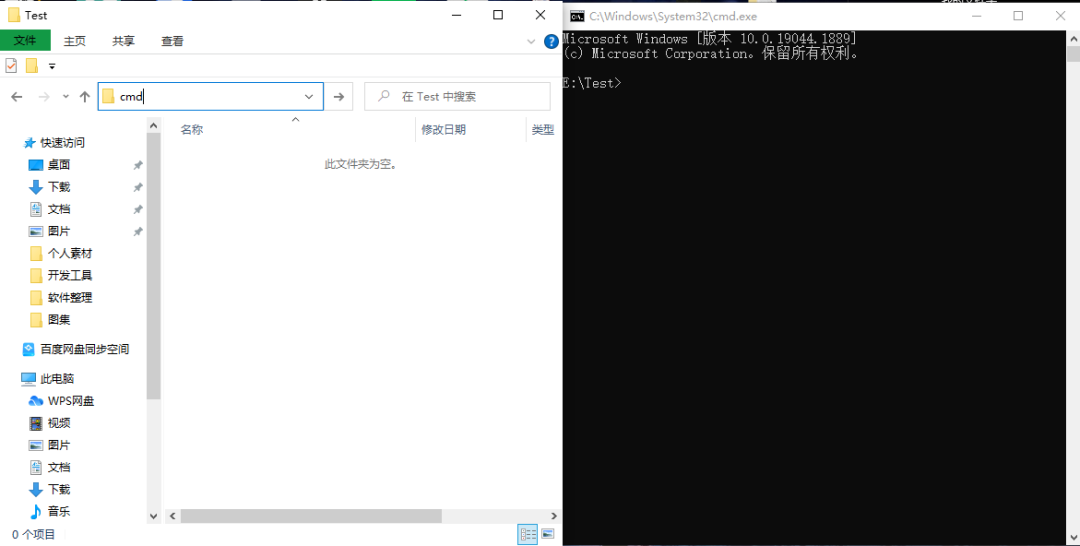Select the 开发工具 folder in quick access
This screenshot has height=546, width=1080.
[69, 275]
